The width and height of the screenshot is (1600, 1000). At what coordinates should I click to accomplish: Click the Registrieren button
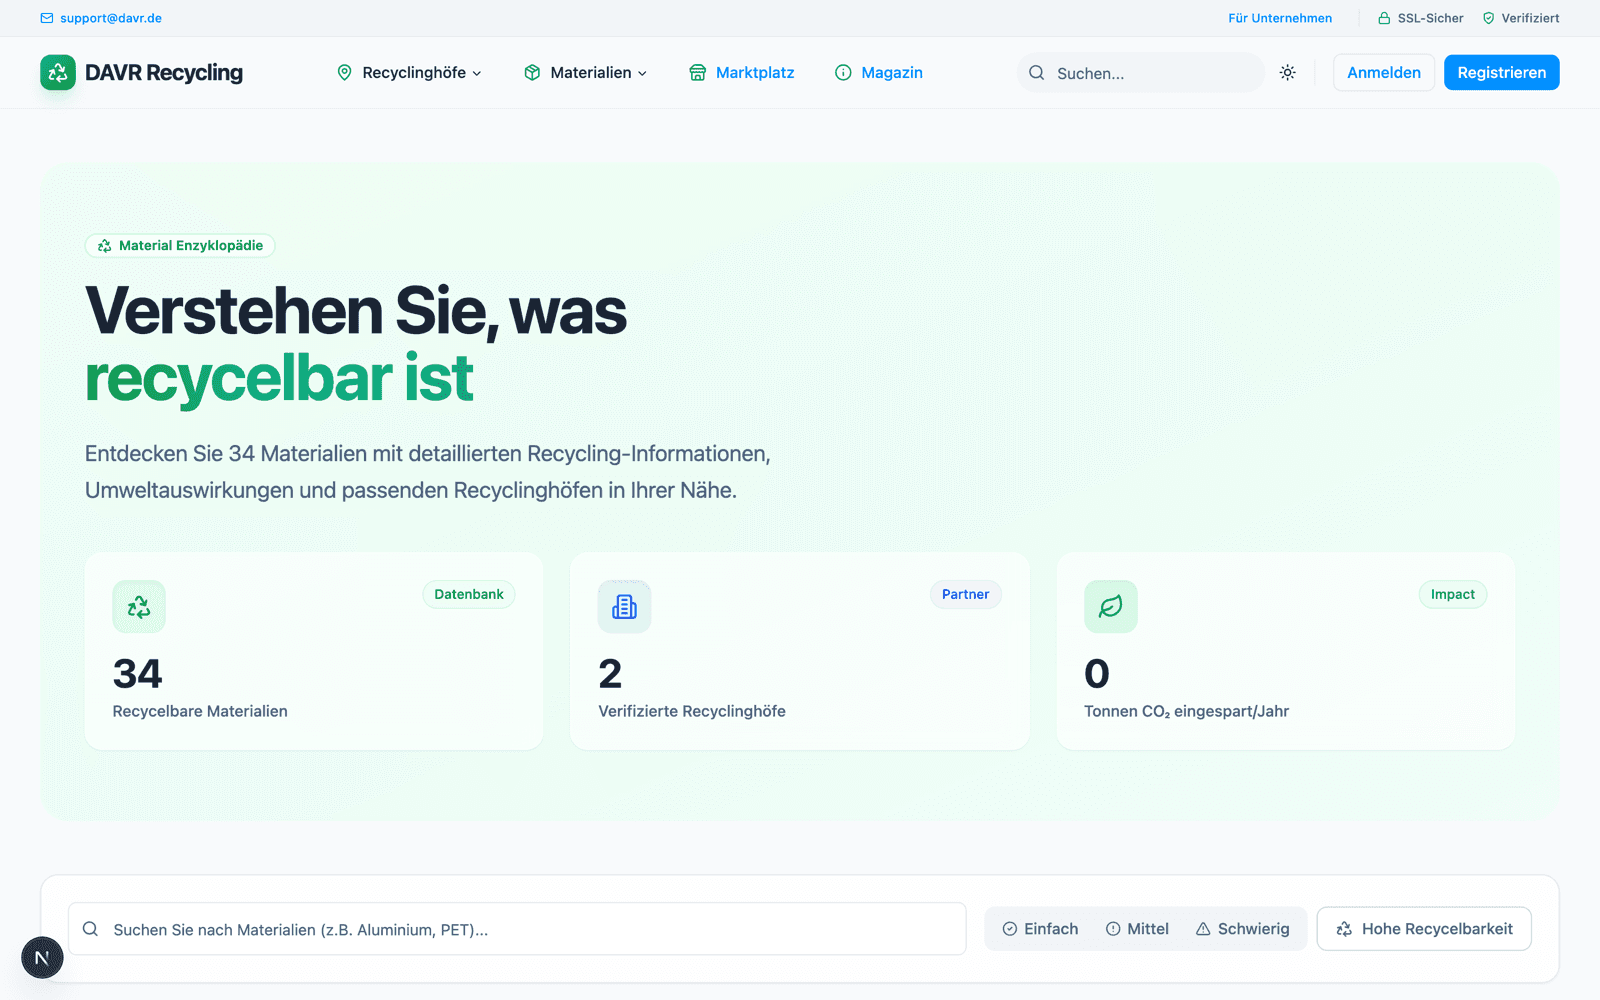(x=1501, y=72)
